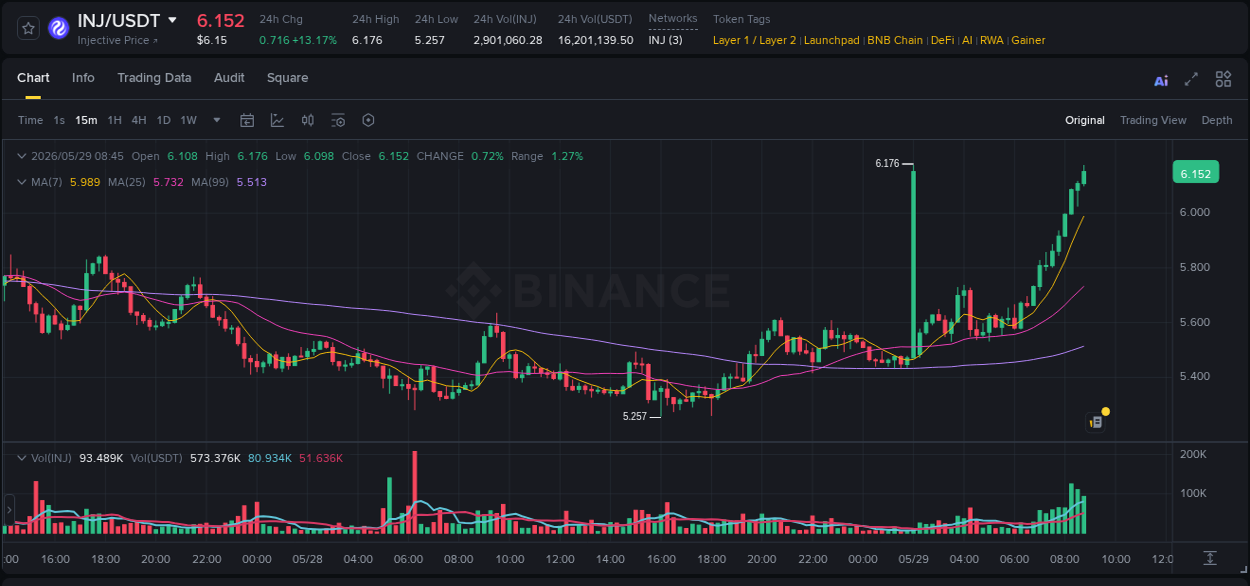Viewport: 1250px width, 586px height.
Task: Click the 200K volume axis label
Action: point(1194,454)
